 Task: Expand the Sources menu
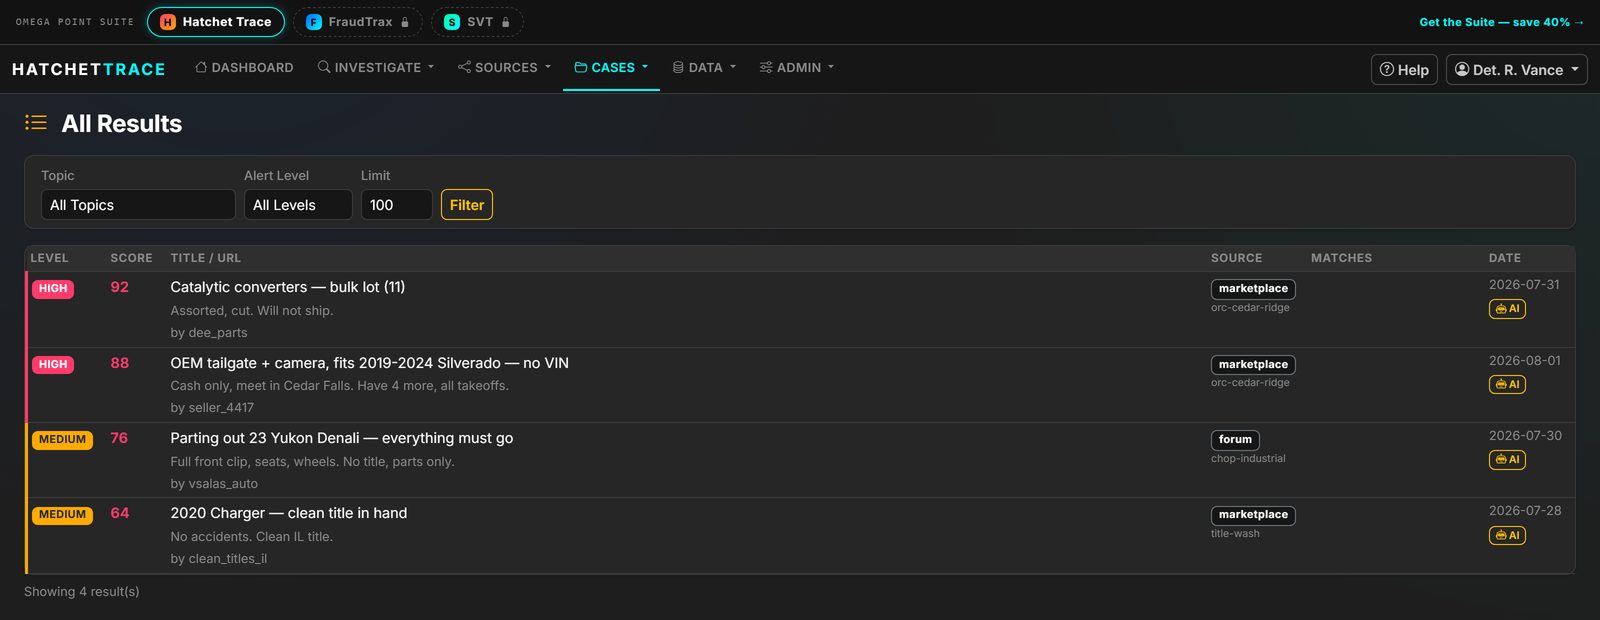pyautogui.click(x=505, y=67)
